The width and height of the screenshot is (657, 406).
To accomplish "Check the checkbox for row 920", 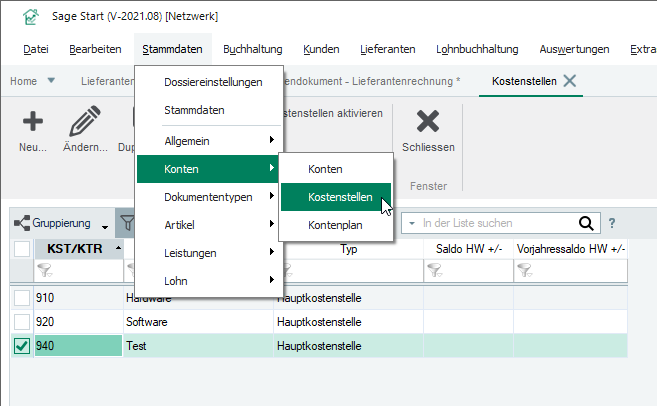I will (x=22, y=322).
